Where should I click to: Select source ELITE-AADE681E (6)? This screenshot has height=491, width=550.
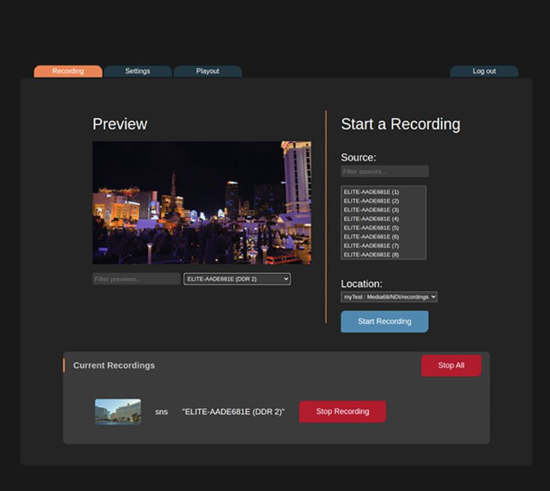pyautogui.click(x=383, y=237)
